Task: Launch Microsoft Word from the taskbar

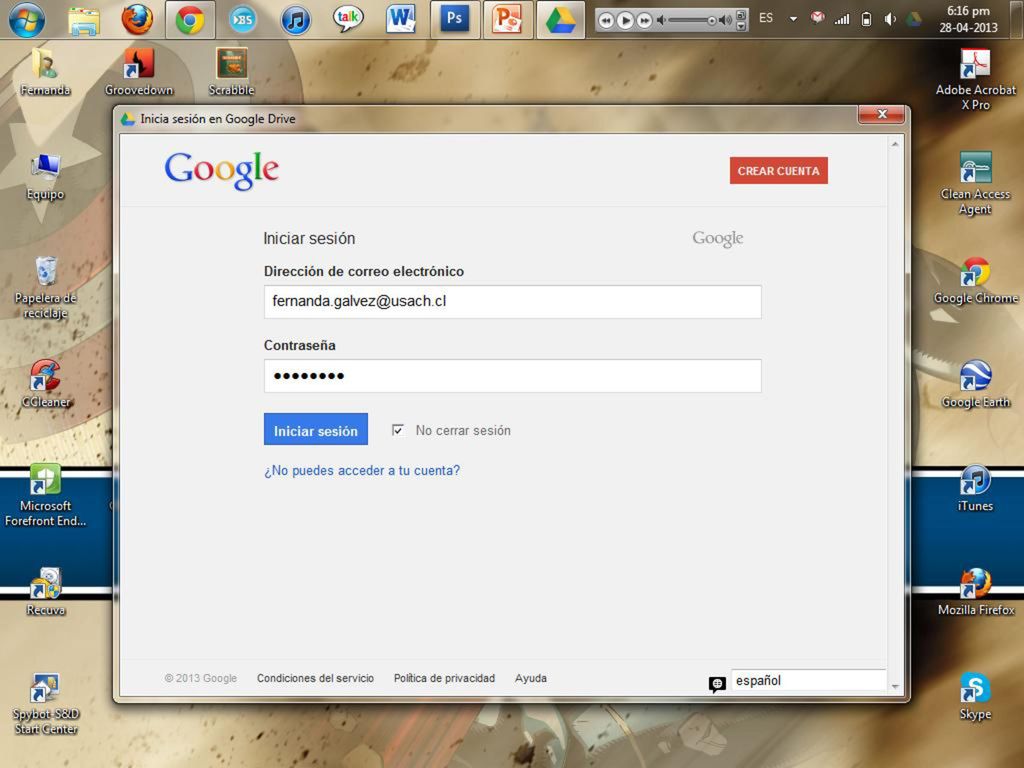Action: 401,19
